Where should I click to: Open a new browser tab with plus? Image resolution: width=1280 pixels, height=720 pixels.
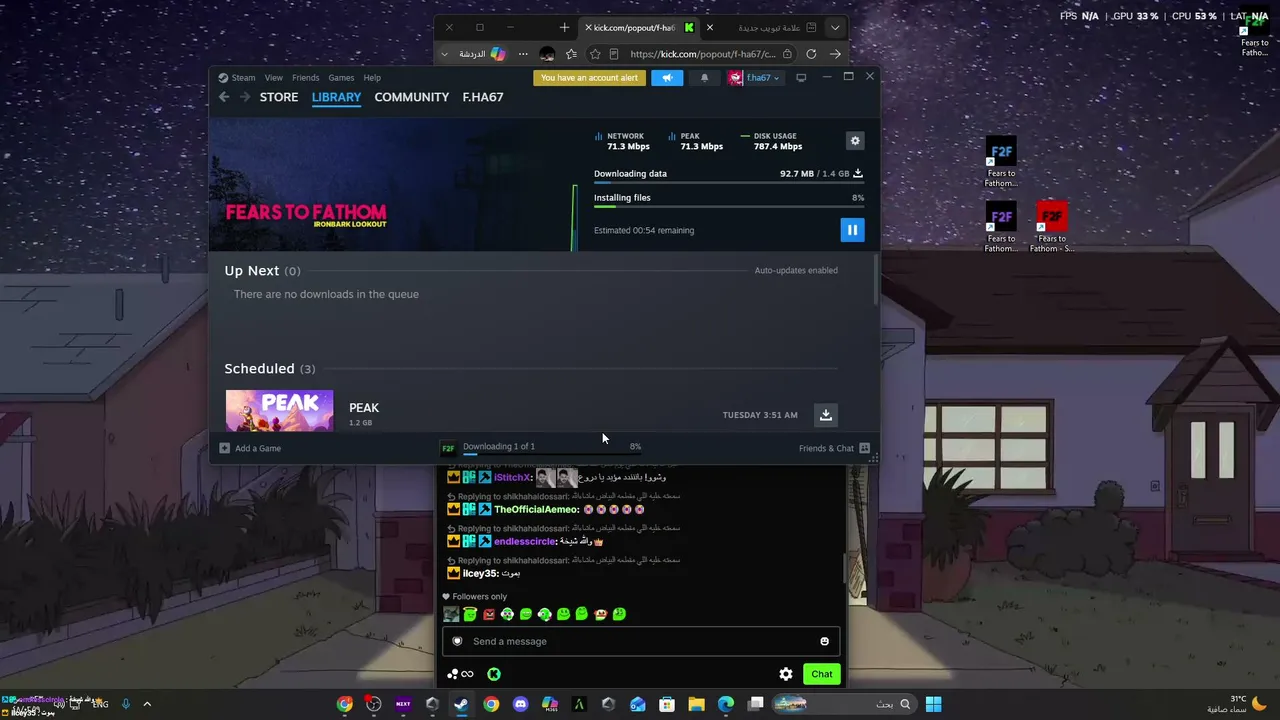565,28
